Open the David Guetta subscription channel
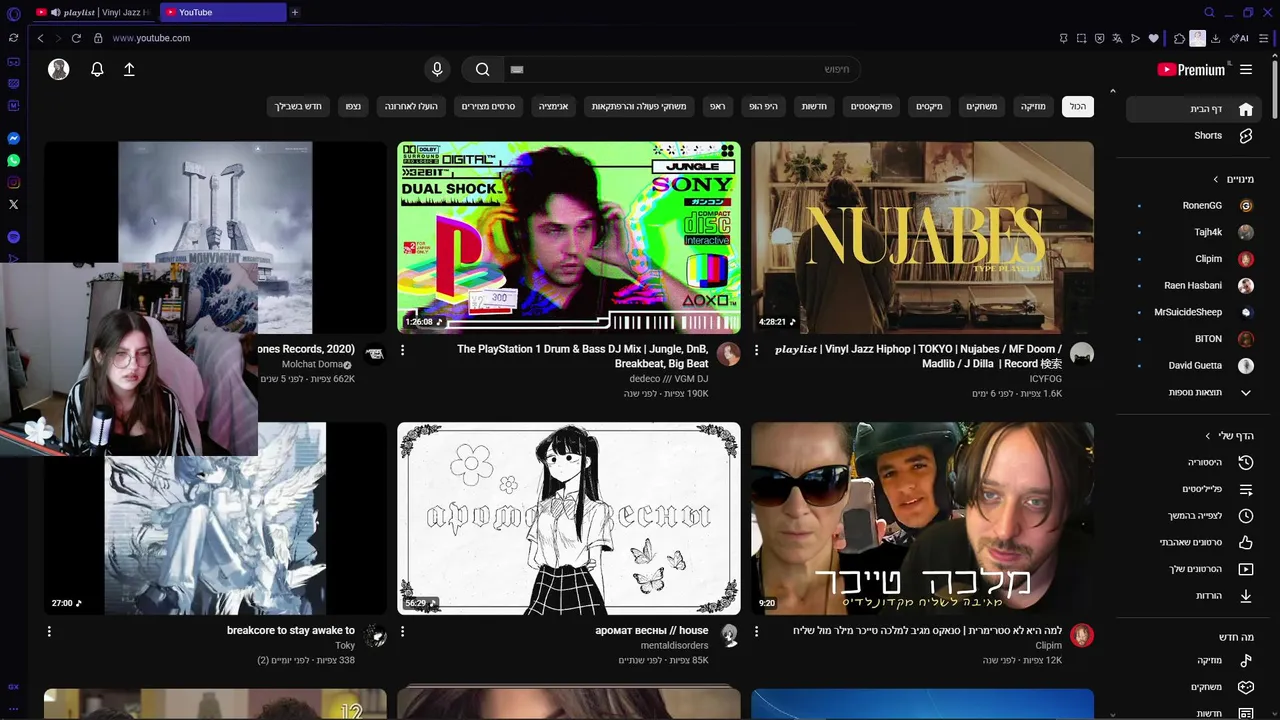This screenshot has height=720, width=1280. pyautogui.click(x=1195, y=365)
